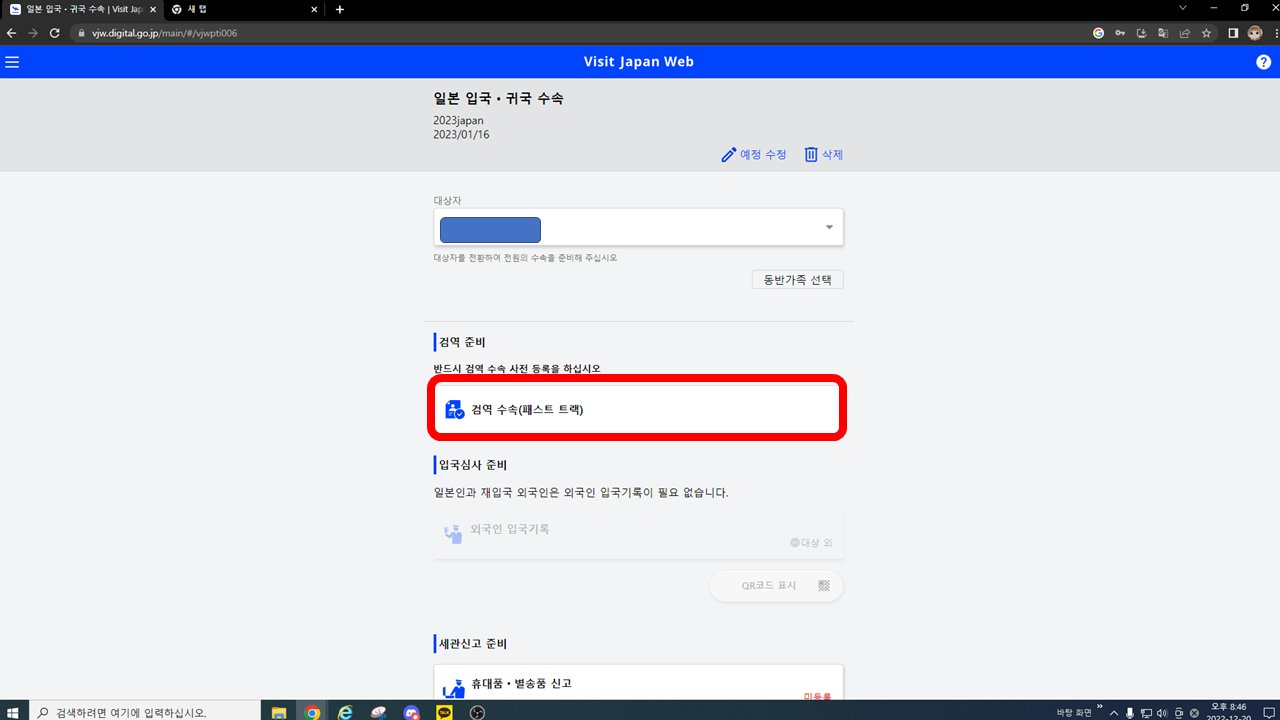Open 휴대품・별송품 신고 item
The height and width of the screenshot is (720, 1280).
click(x=638, y=683)
